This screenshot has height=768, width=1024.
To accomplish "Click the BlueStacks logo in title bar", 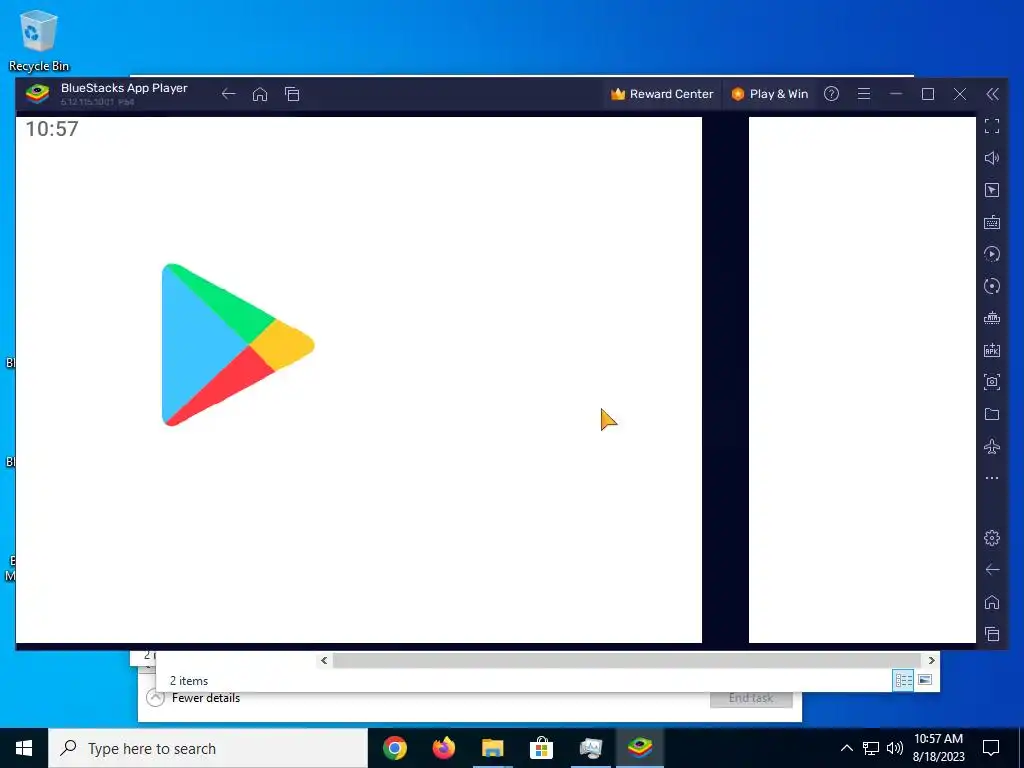I will point(37,94).
